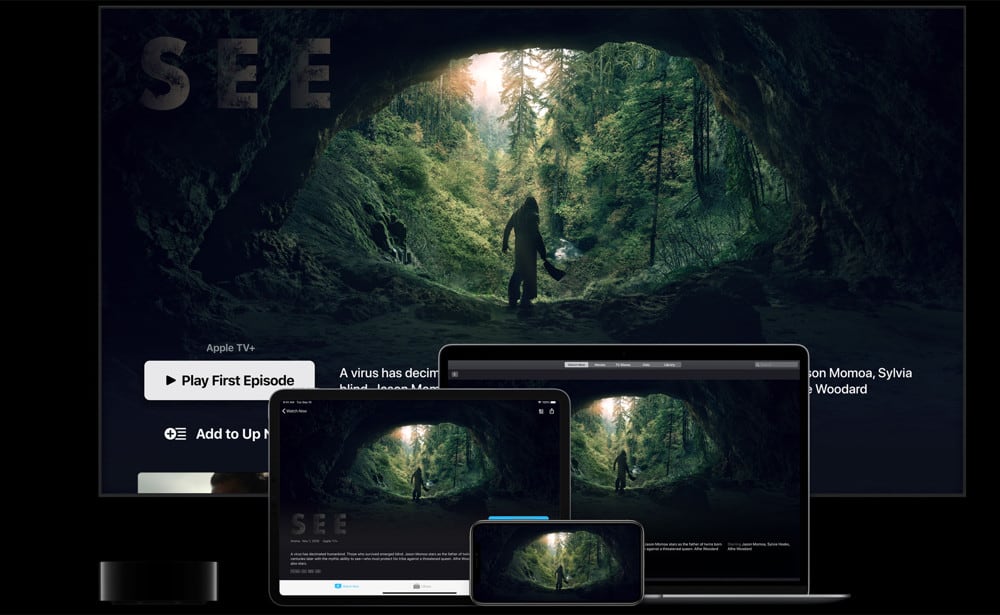
Task: Click the Add to Up Next list icon
Action: click(x=175, y=434)
